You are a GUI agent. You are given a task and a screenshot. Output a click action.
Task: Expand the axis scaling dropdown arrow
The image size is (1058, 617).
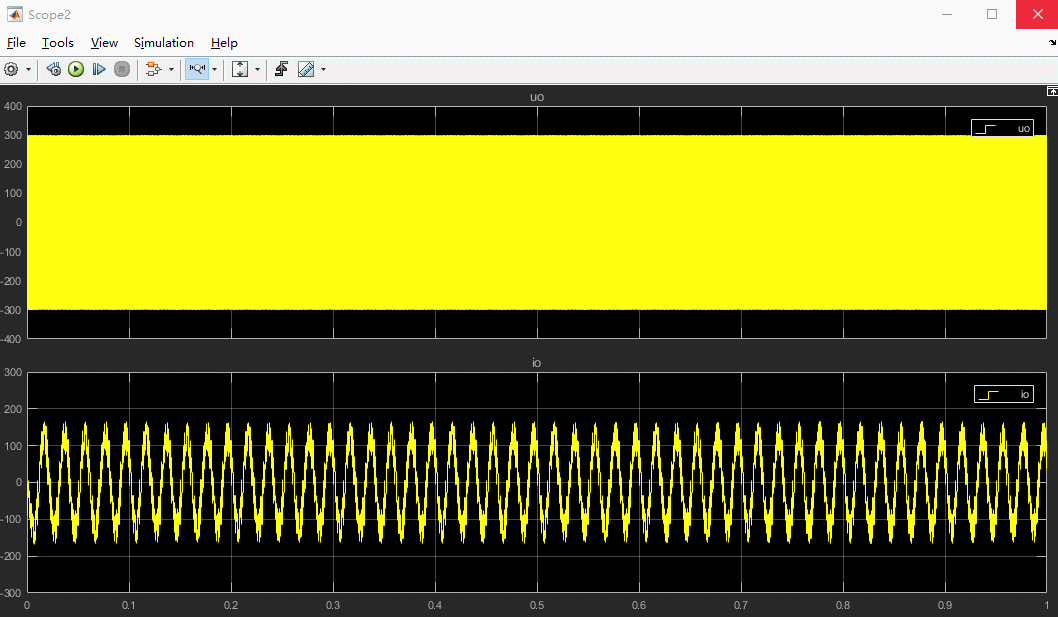tap(257, 70)
